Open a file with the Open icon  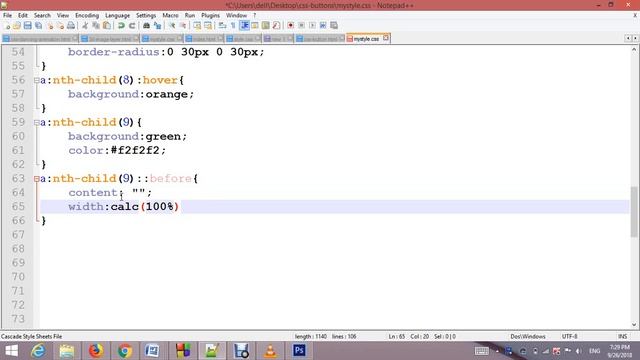pos(17,25)
